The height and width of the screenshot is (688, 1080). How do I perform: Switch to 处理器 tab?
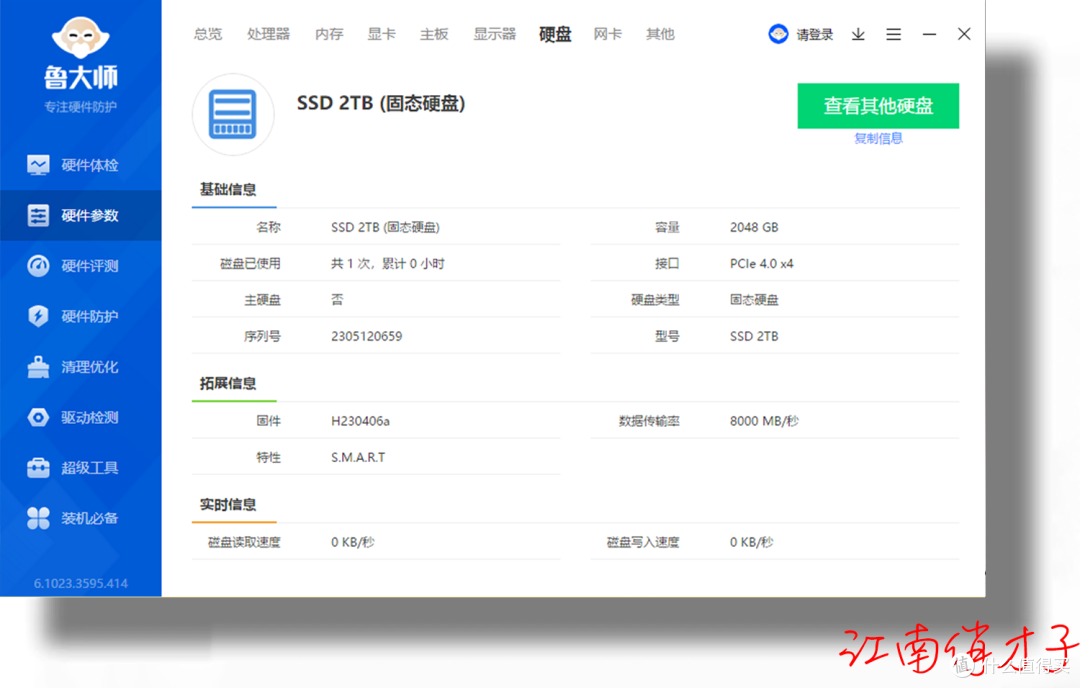pyautogui.click(x=269, y=34)
